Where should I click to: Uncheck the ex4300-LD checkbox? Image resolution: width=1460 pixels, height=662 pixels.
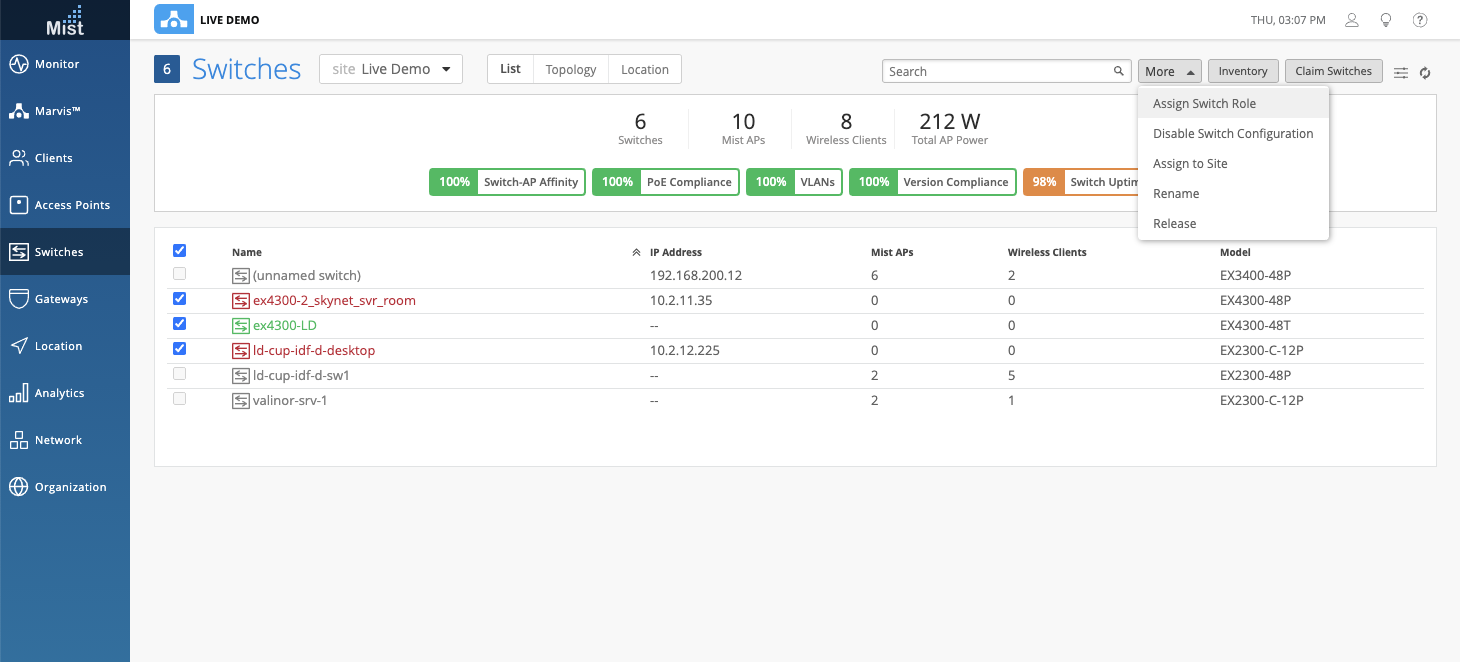point(180,324)
